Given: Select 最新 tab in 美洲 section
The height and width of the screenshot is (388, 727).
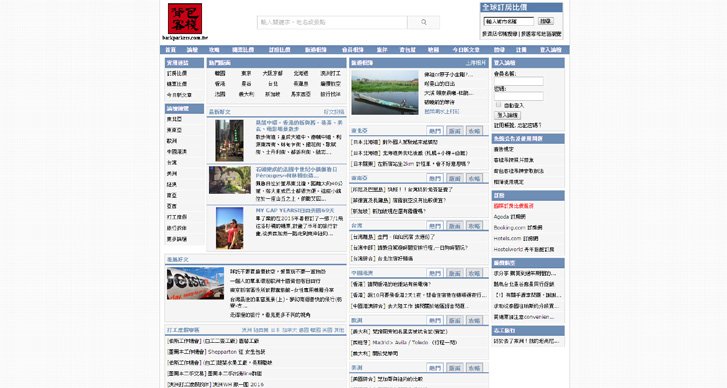Looking at the screenshot, I should (454, 368).
